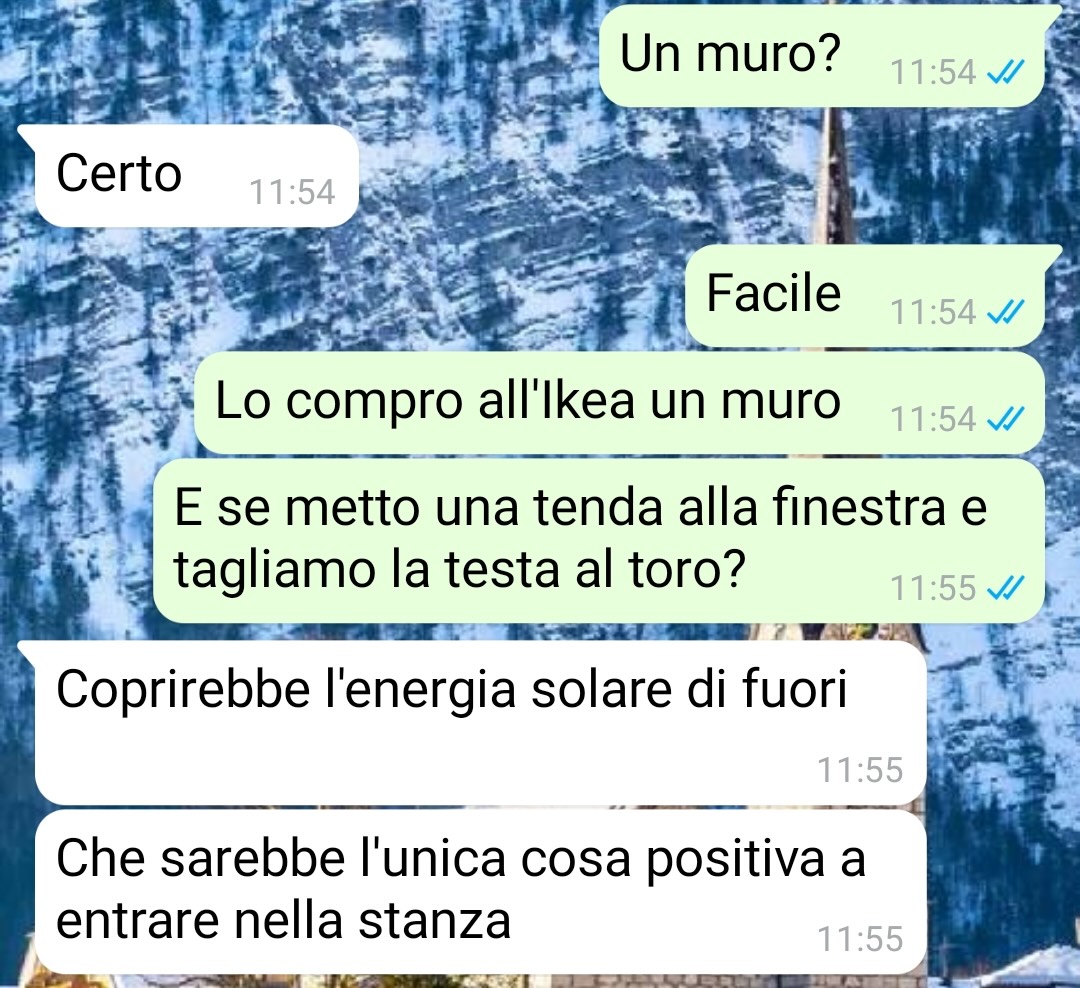Tap the read ticks next to 11:55 sent message
This screenshot has height=988, width=1080.
point(1005,588)
